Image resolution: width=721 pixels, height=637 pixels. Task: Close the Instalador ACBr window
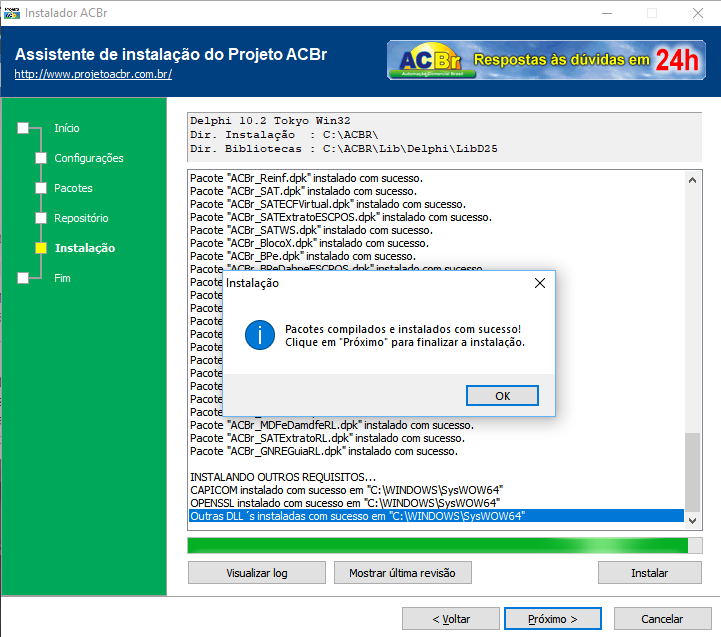click(x=698, y=13)
